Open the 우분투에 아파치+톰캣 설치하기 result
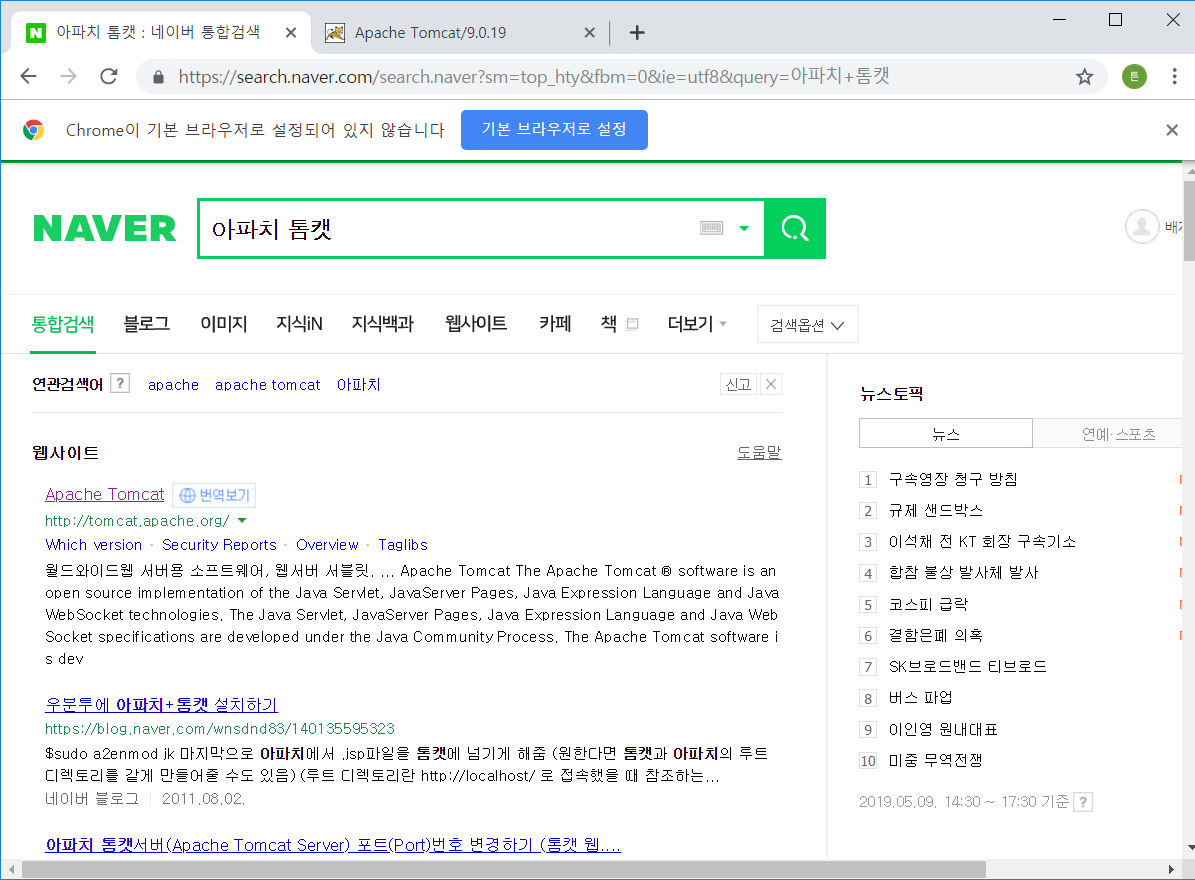The width and height of the screenshot is (1195, 880). [162, 705]
